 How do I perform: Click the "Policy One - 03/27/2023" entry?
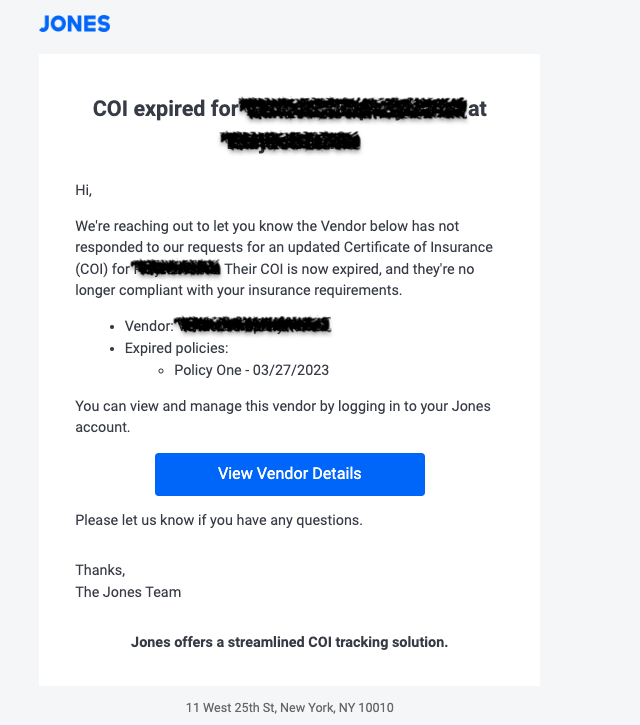pyautogui.click(x=251, y=370)
